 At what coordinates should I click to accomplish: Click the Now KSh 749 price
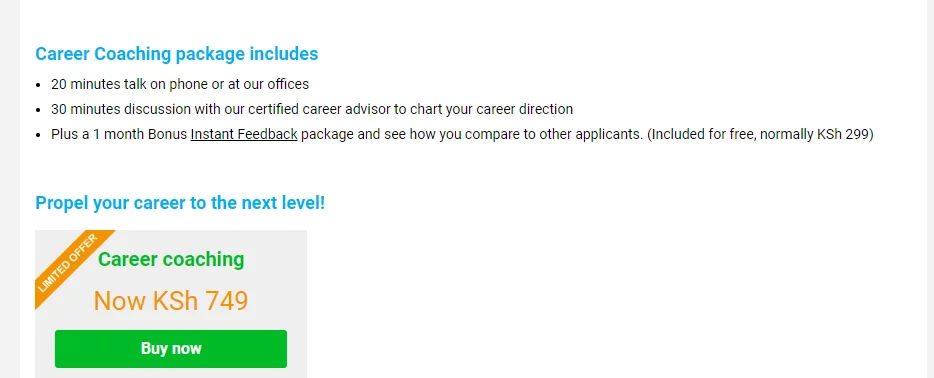(x=171, y=301)
